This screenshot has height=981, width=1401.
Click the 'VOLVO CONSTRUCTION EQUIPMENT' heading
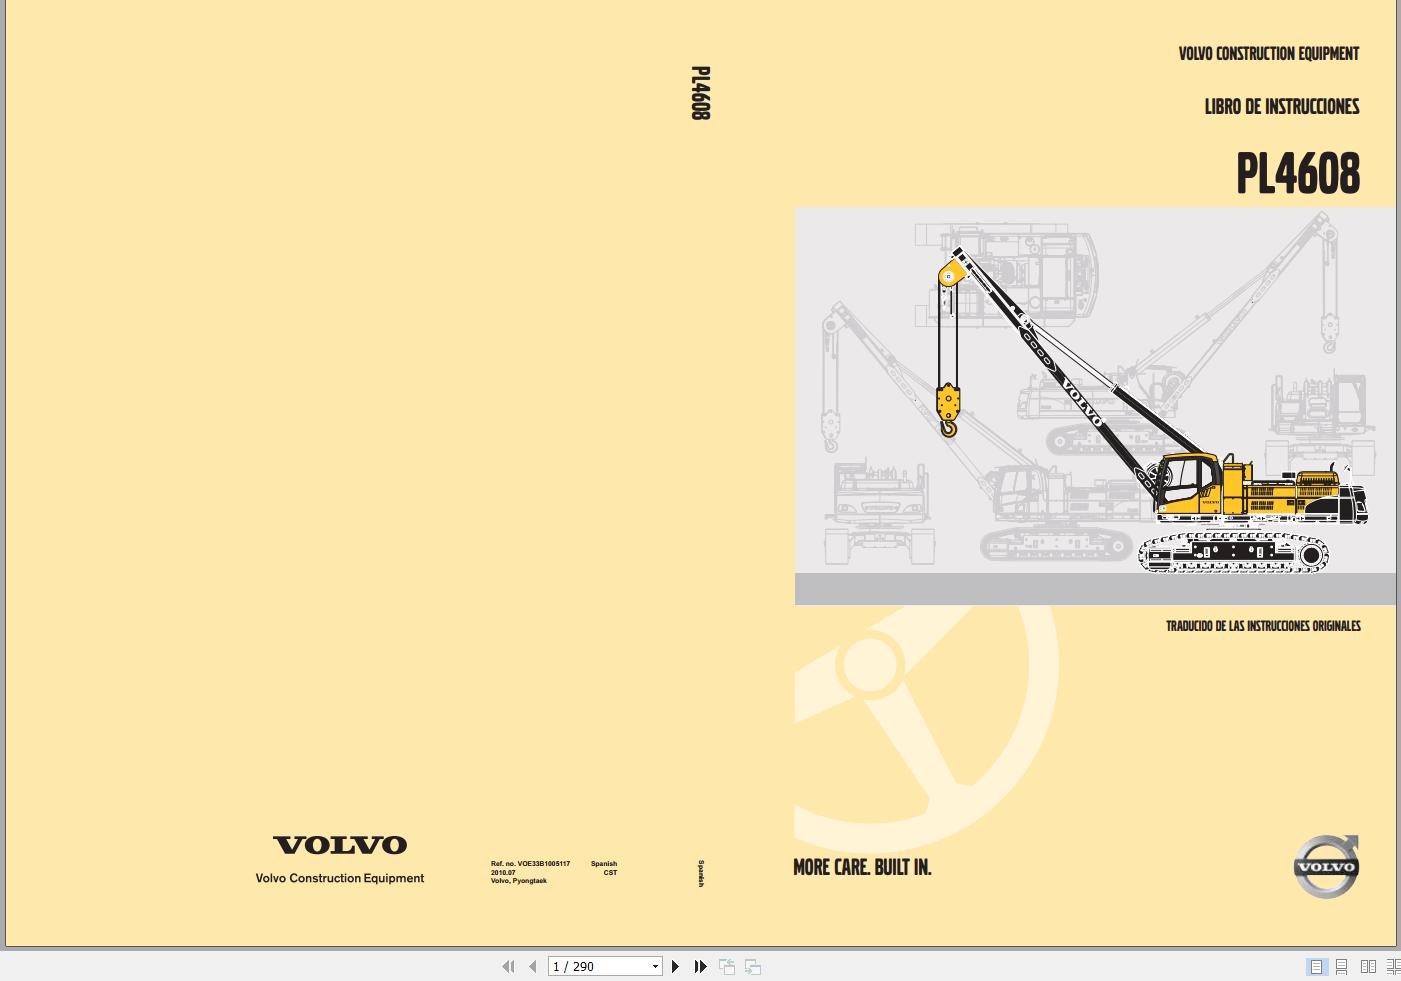pyautogui.click(x=1269, y=54)
